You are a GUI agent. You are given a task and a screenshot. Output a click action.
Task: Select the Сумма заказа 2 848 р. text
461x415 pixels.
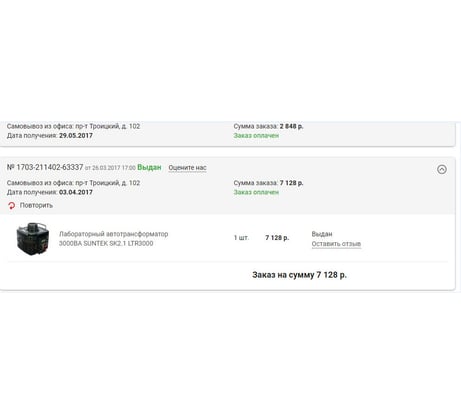[x=268, y=126]
